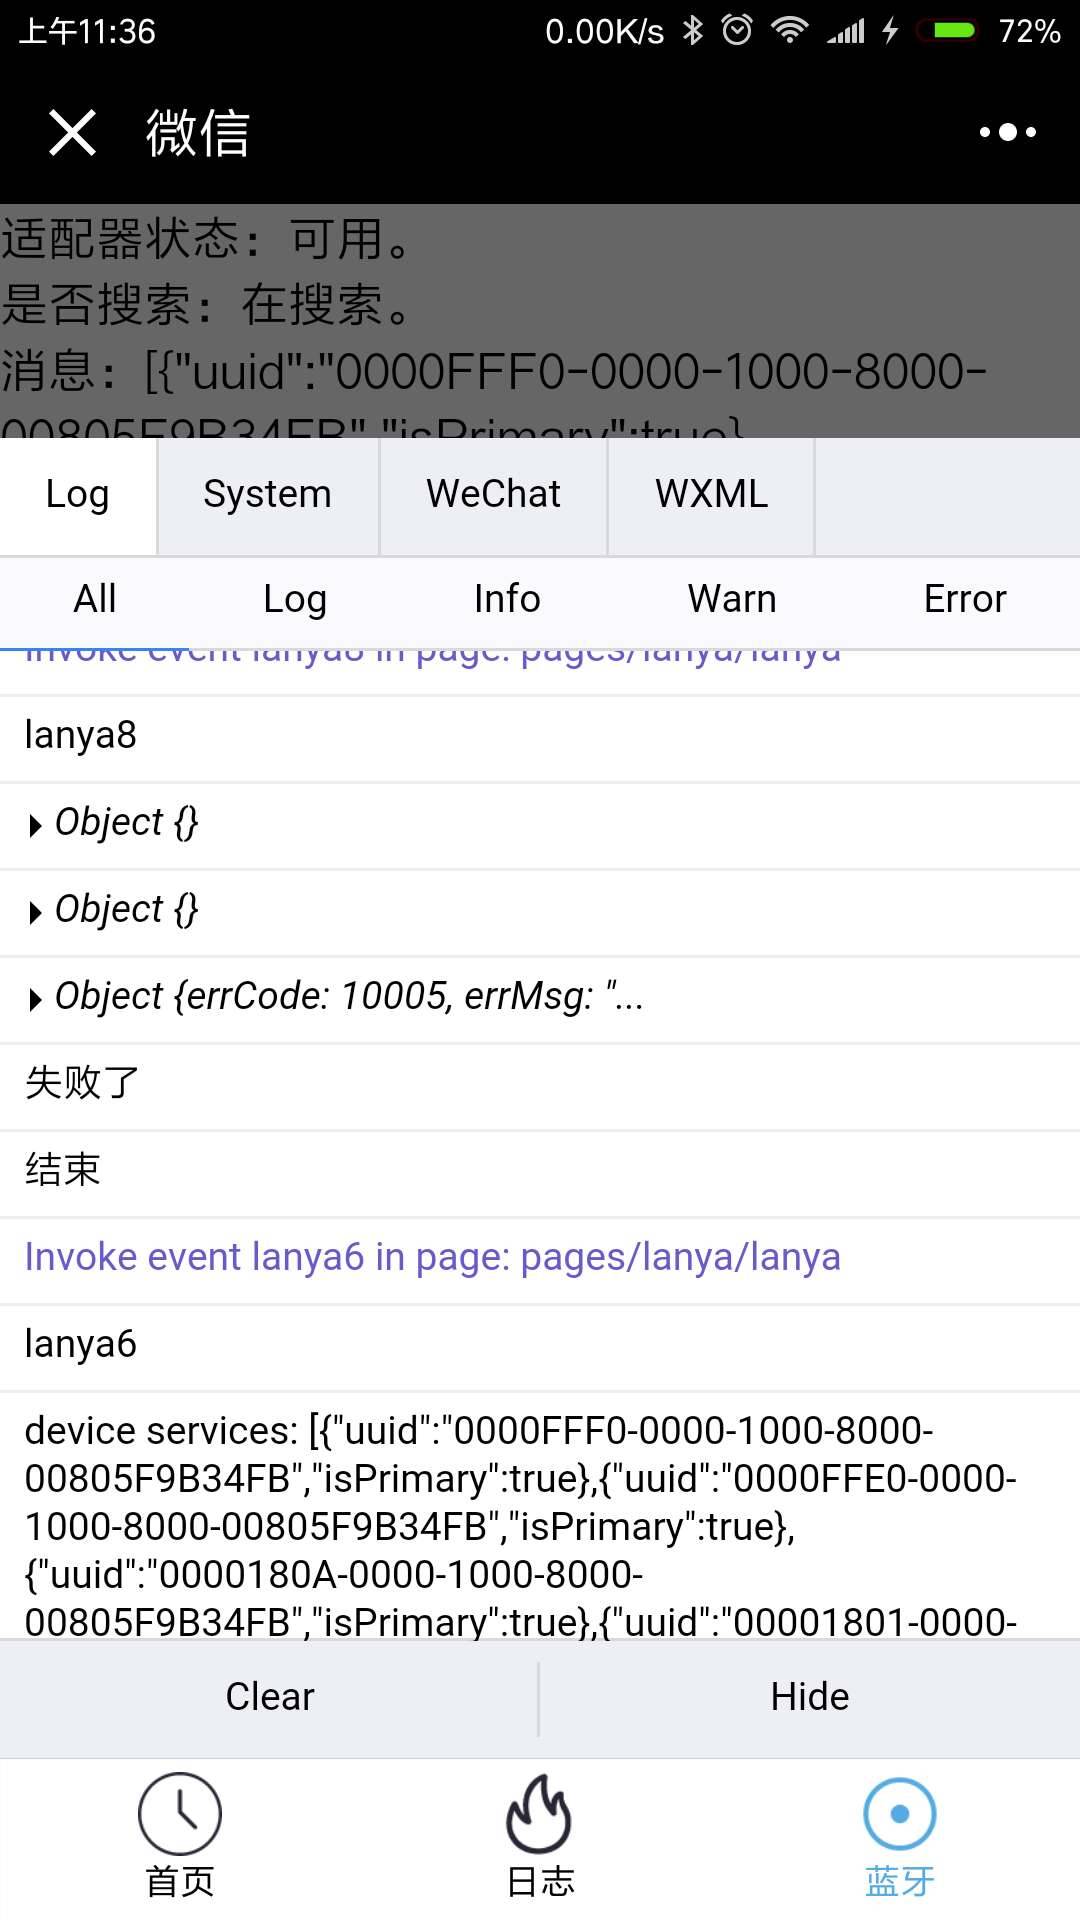1080x1920 pixels.
Task: Tap the cellular signal strength icon
Action: (846, 32)
